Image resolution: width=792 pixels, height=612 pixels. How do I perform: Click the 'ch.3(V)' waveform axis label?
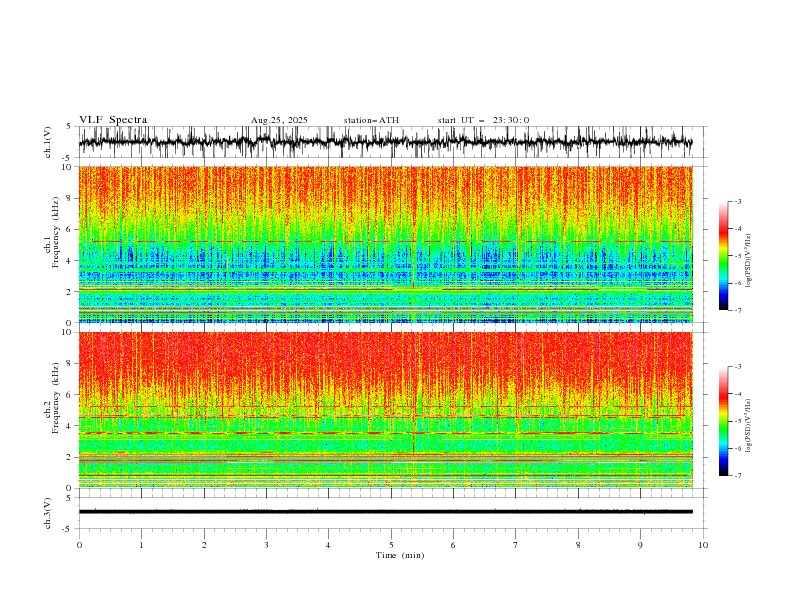pyautogui.click(x=48, y=513)
